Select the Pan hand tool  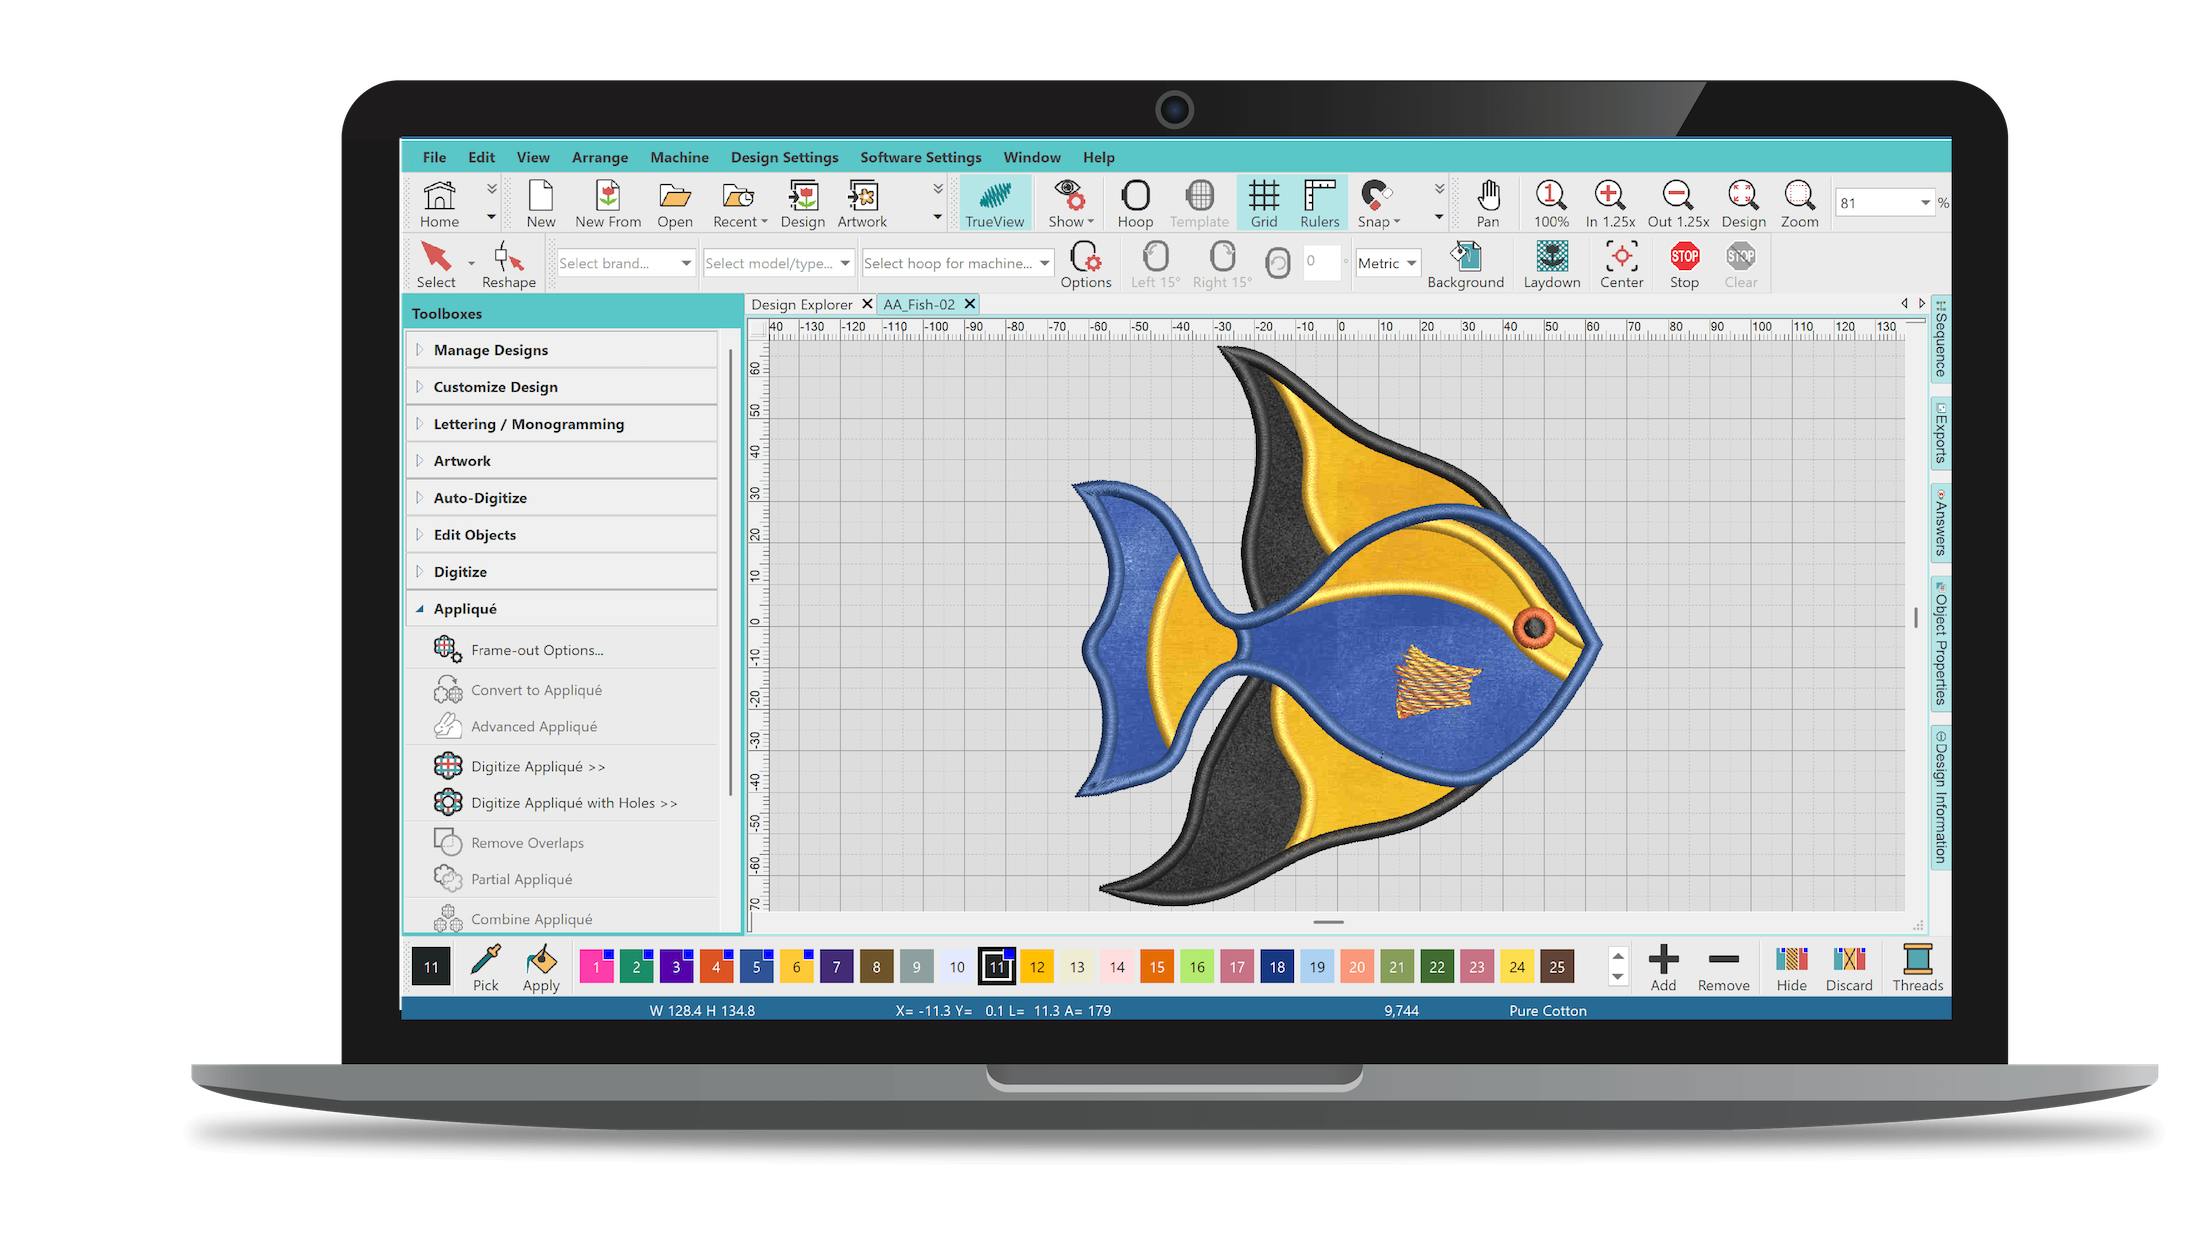1488,204
